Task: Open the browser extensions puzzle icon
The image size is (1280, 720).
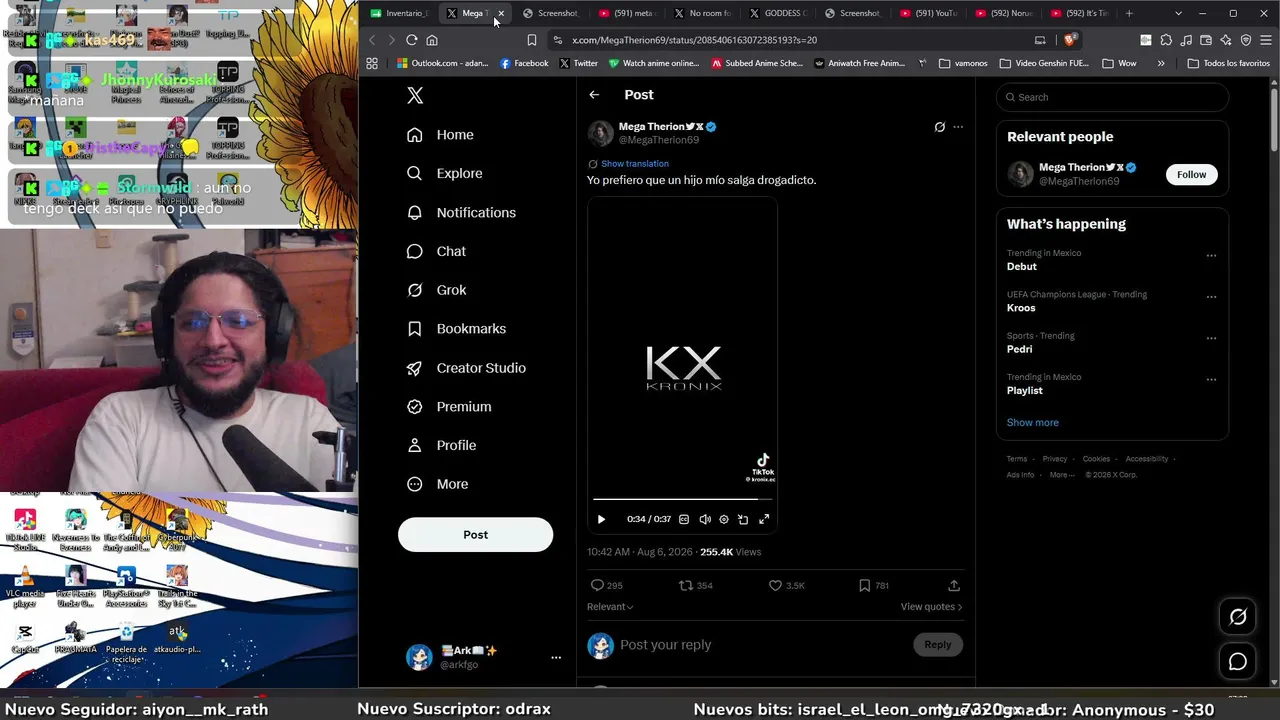Action: point(1166,40)
